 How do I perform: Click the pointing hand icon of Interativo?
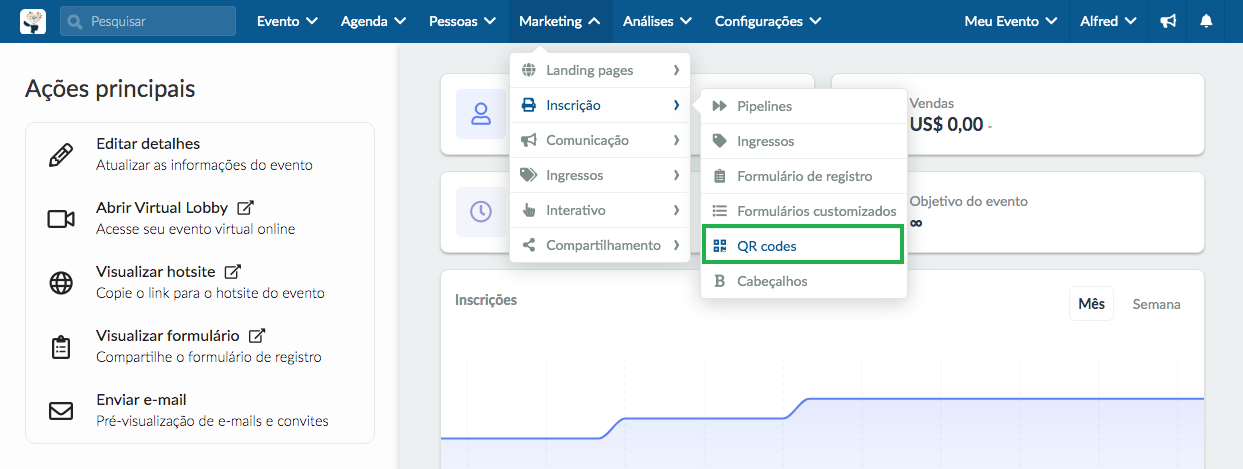point(528,210)
